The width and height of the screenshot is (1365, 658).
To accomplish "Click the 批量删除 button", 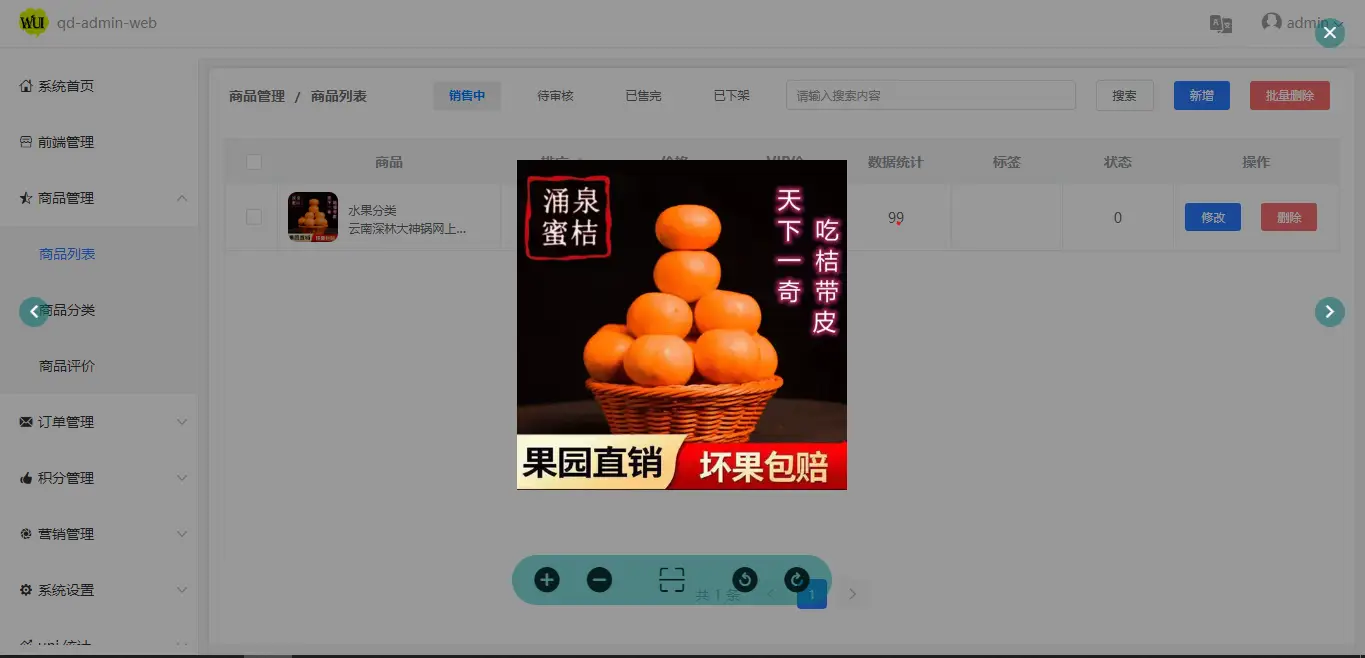I will click(x=1290, y=96).
